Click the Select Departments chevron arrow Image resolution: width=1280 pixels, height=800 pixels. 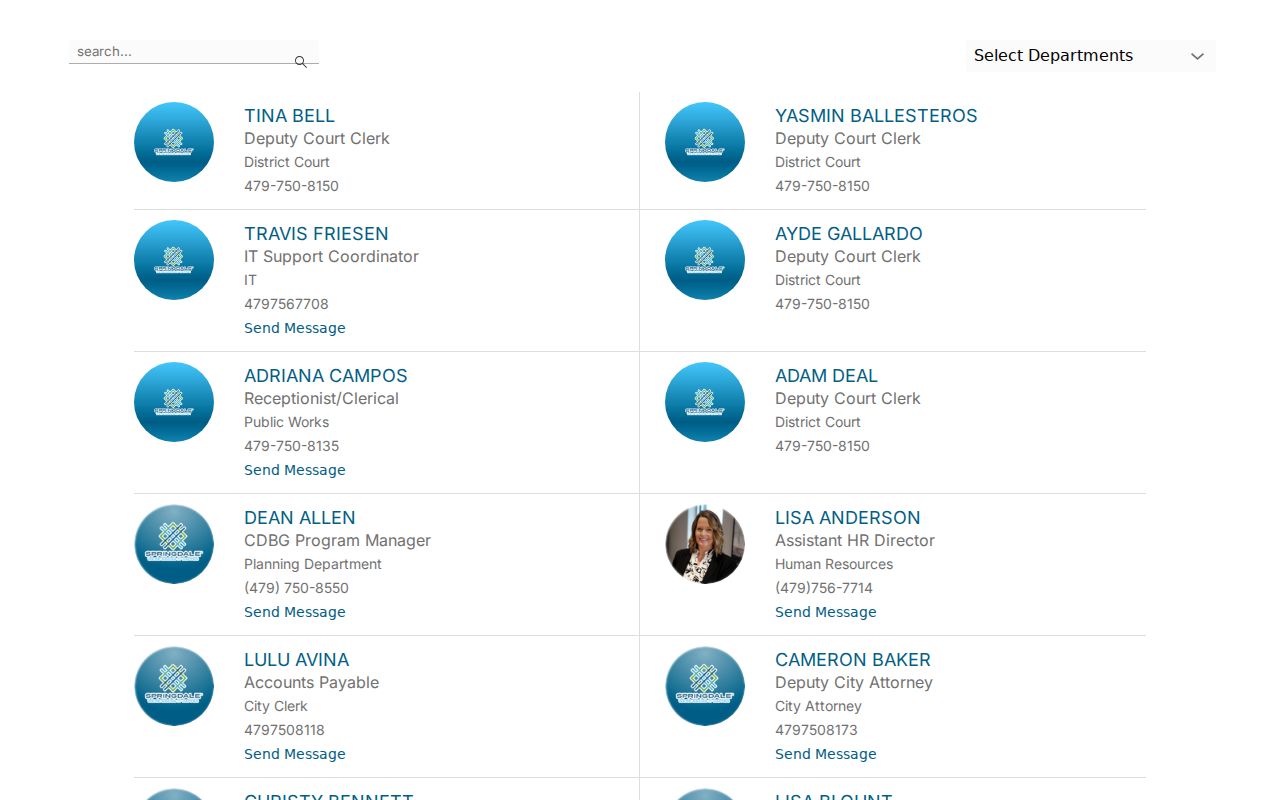point(1197,56)
